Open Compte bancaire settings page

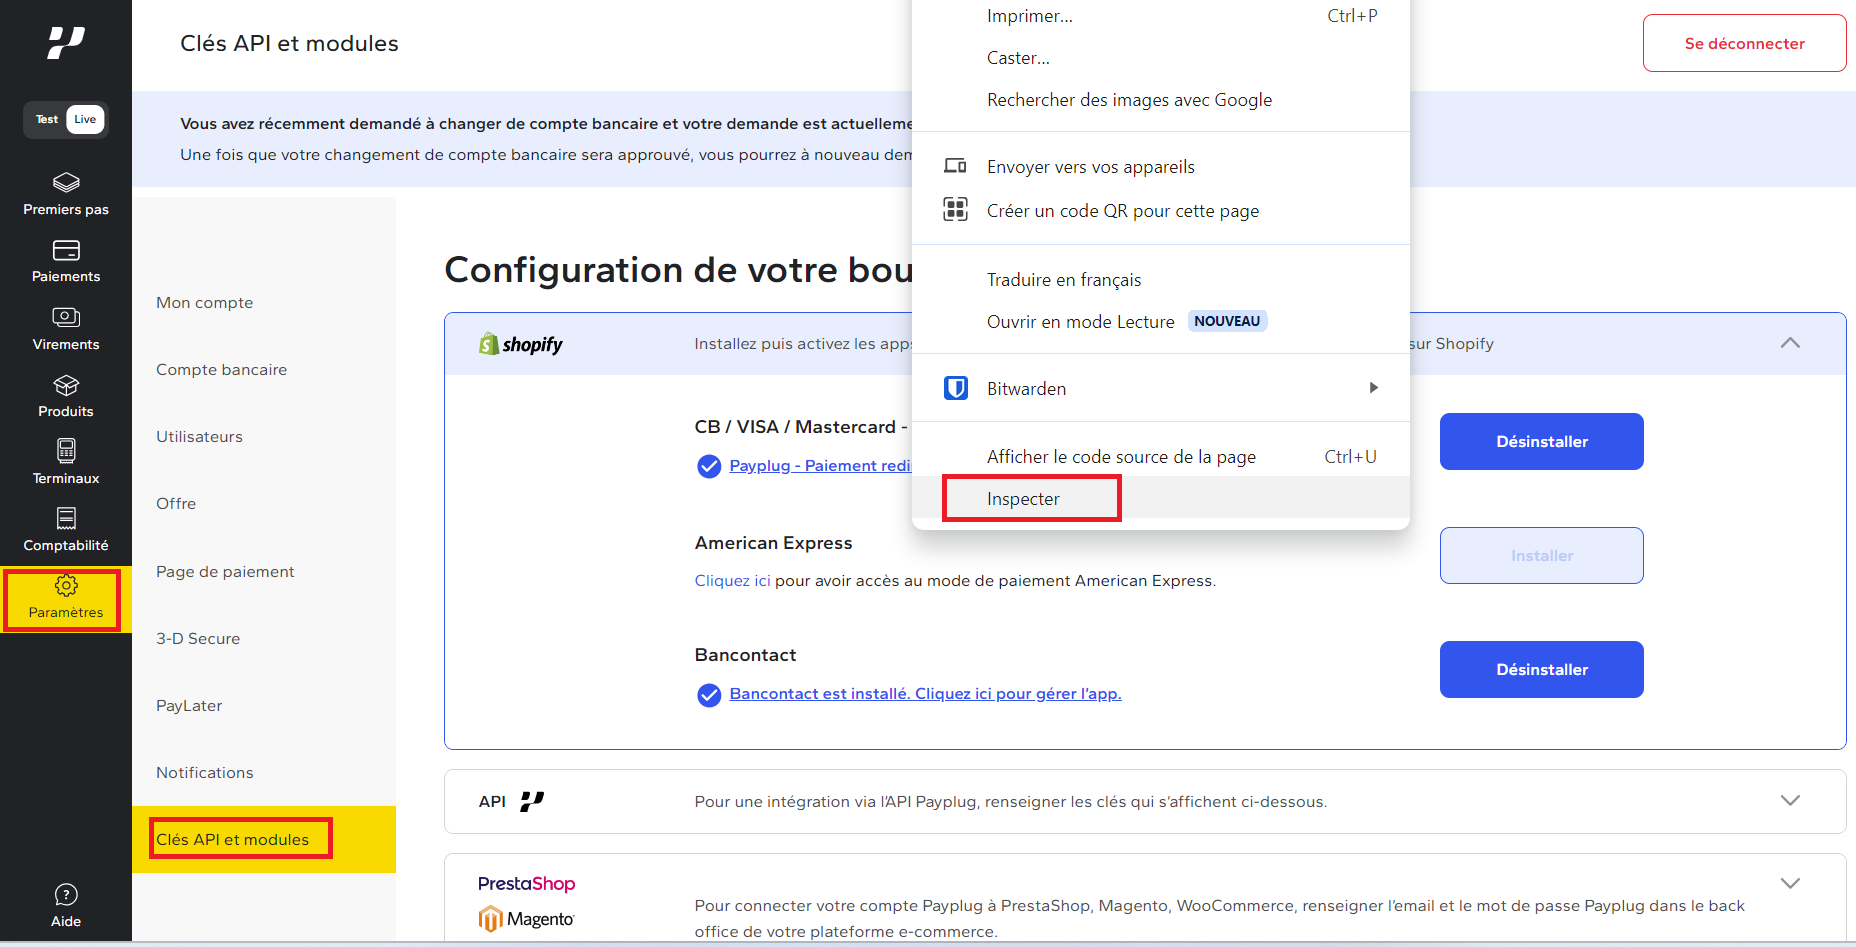(221, 370)
